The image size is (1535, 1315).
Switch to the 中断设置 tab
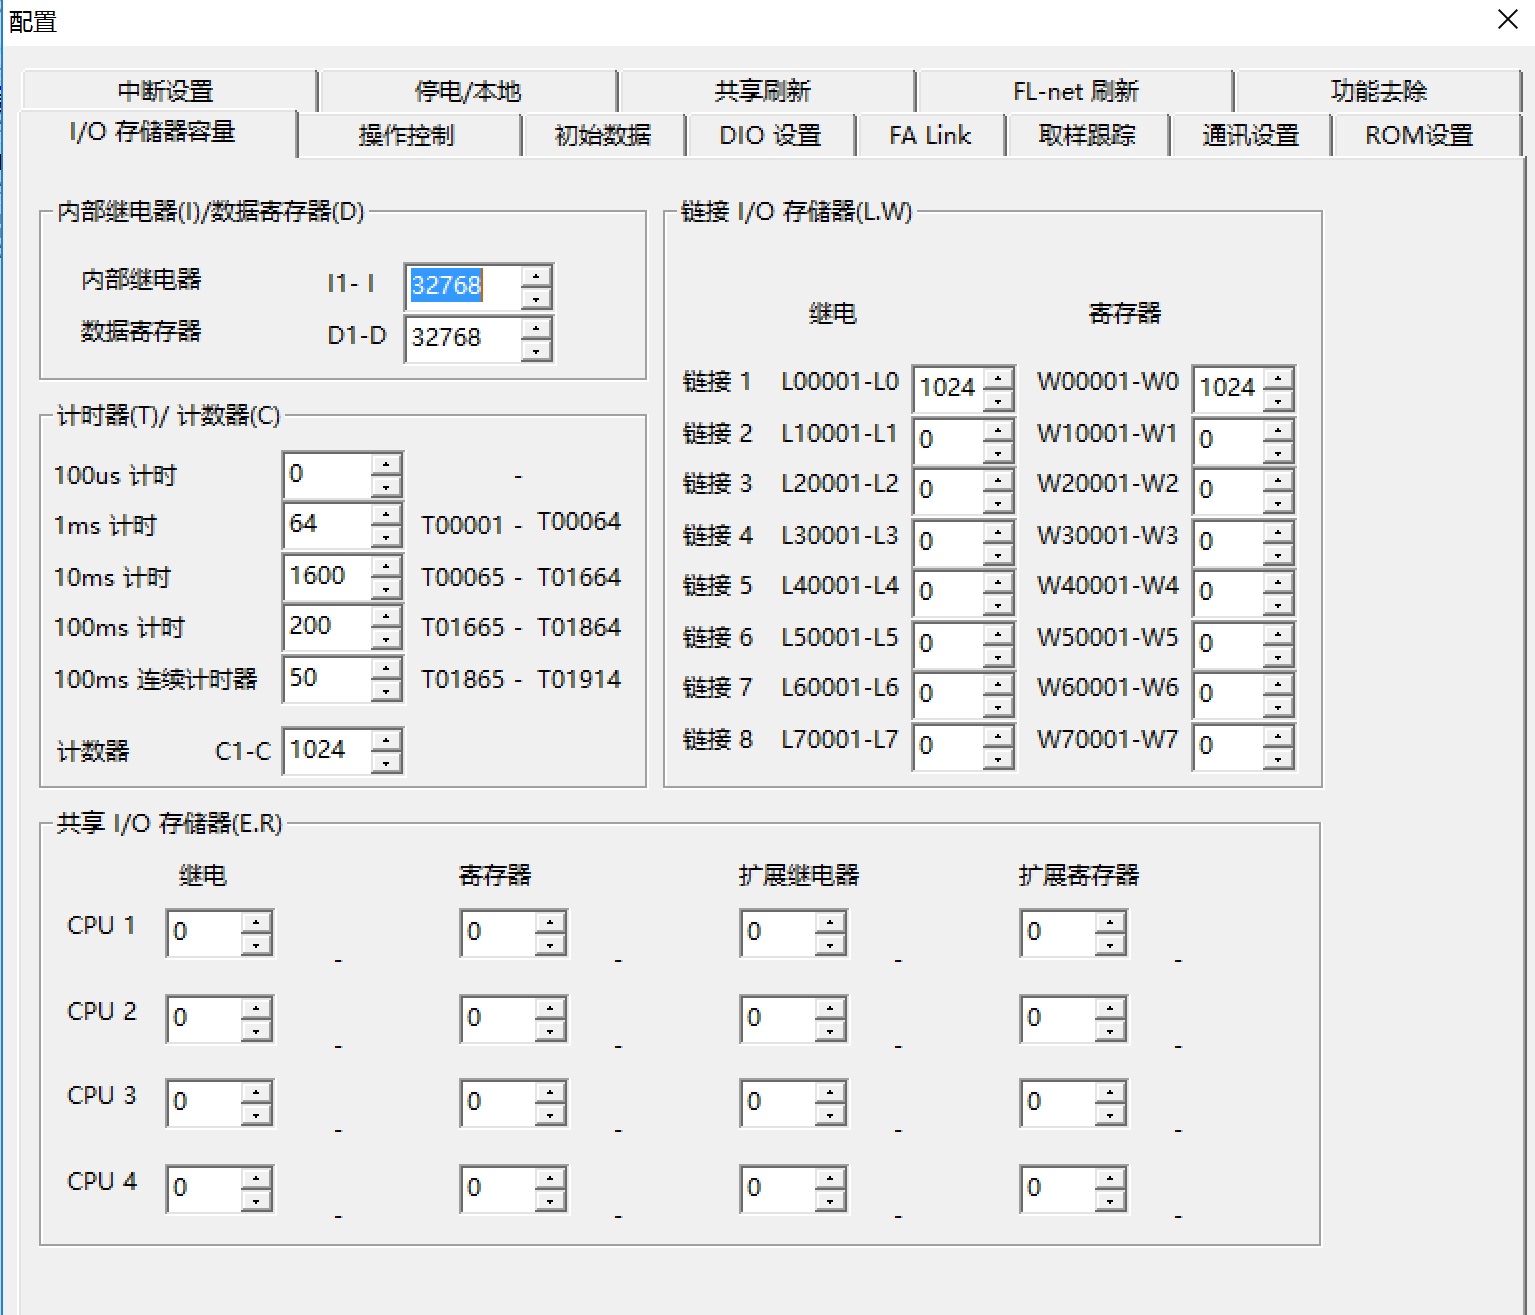pos(166,91)
